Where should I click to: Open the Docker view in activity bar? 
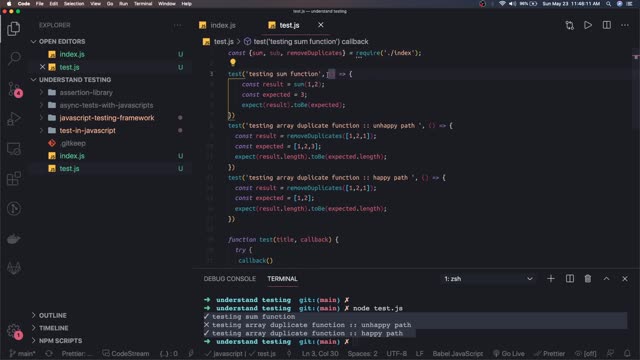pyautogui.click(x=14, y=239)
